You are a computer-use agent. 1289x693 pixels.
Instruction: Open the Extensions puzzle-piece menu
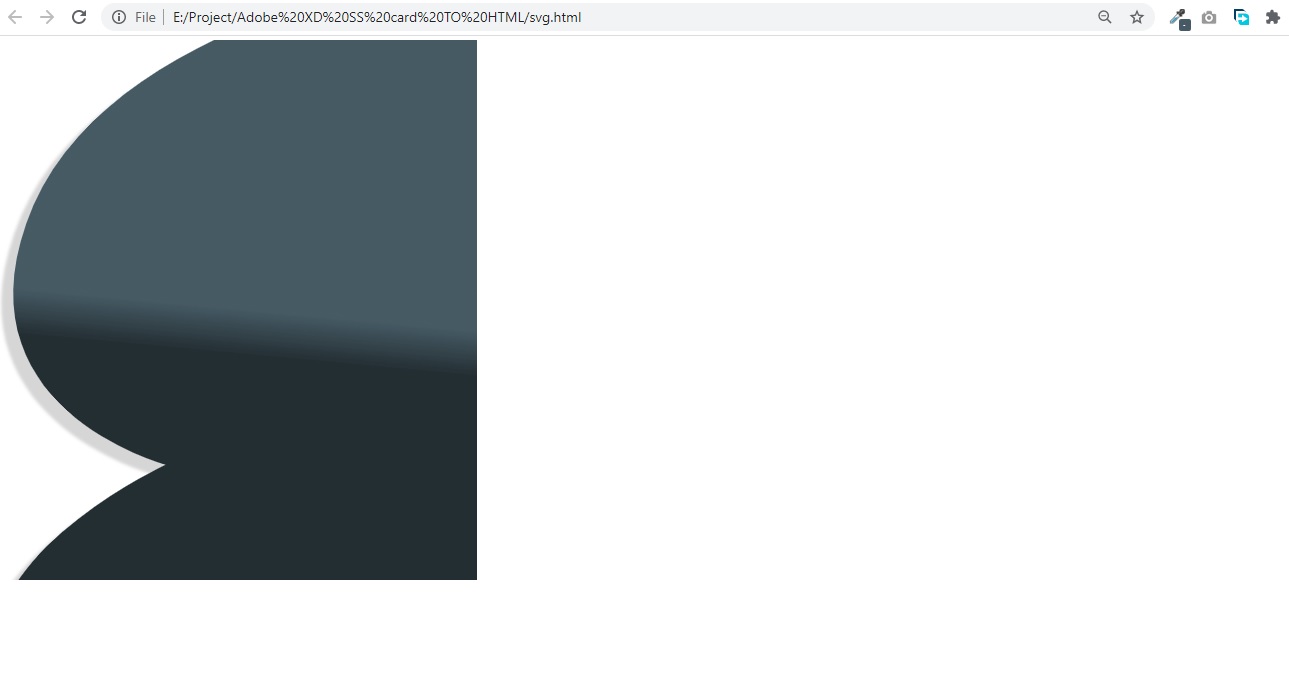pyautogui.click(x=1273, y=17)
